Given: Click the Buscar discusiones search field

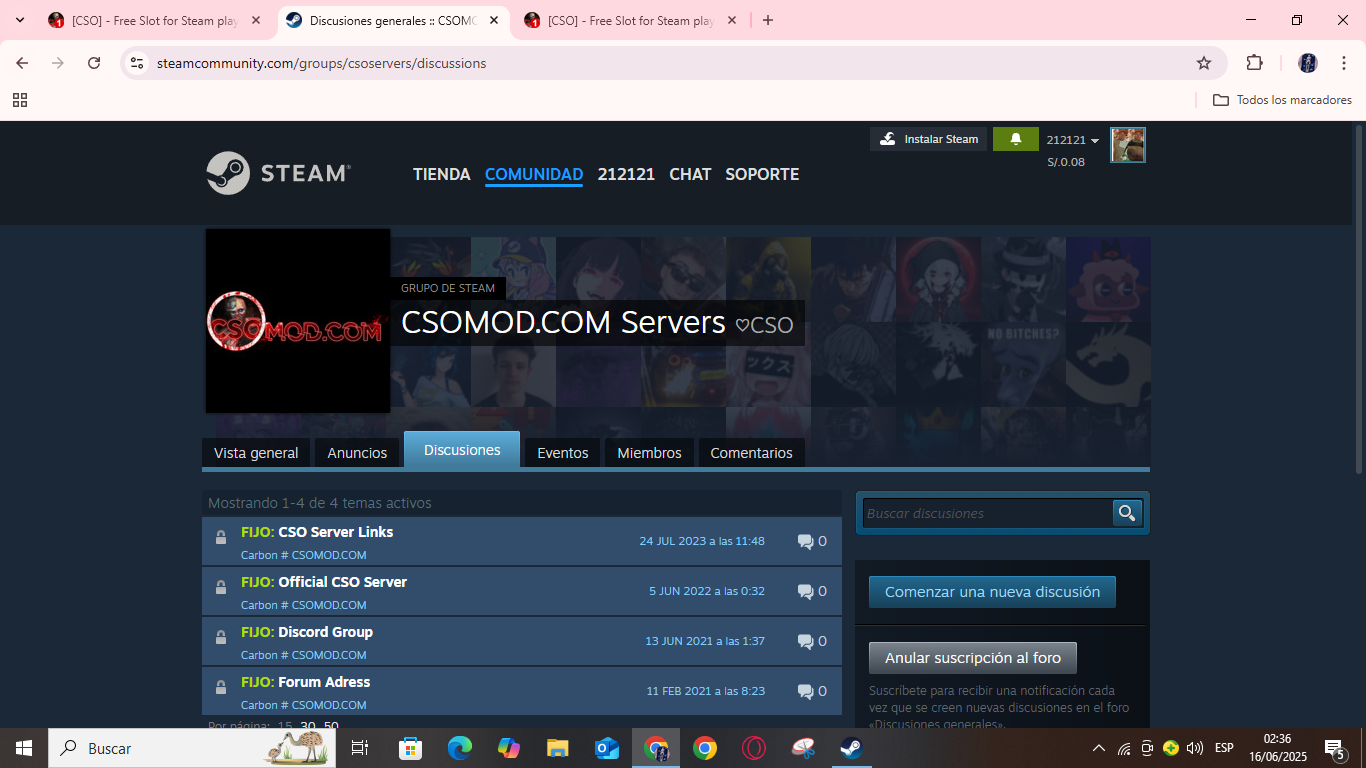Looking at the screenshot, I should click(x=987, y=513).
